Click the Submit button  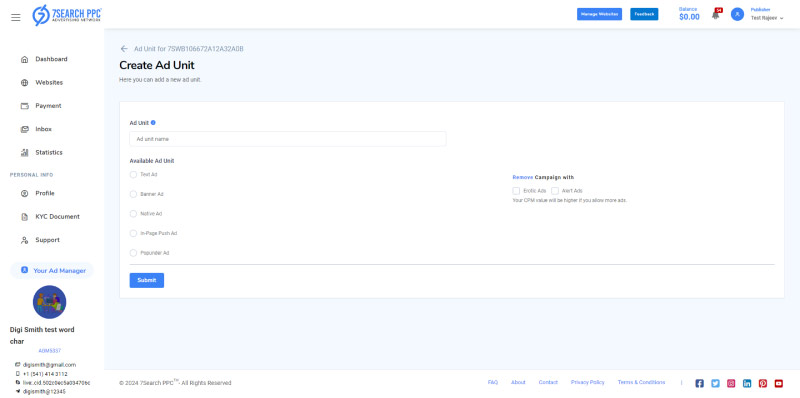[146, 280]
